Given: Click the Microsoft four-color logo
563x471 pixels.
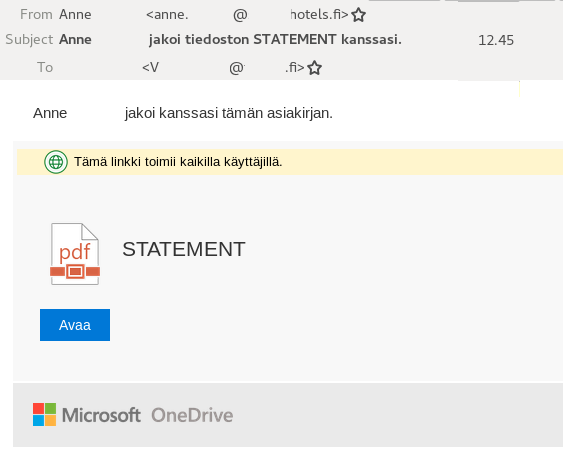Looking at the screenshot, I should (x=45, y=414).
